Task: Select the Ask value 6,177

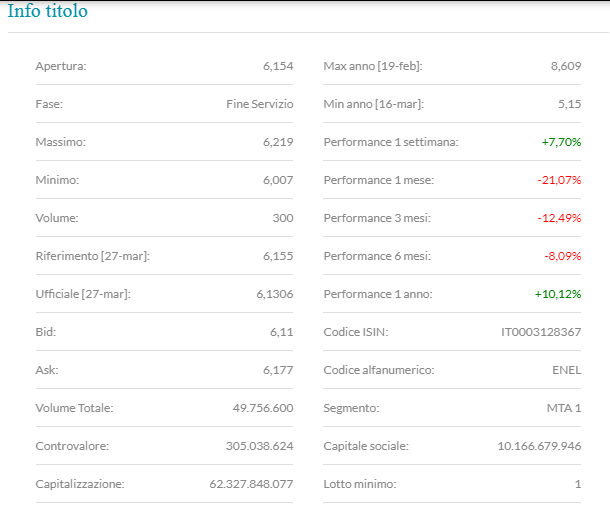Action: point(277,370)
